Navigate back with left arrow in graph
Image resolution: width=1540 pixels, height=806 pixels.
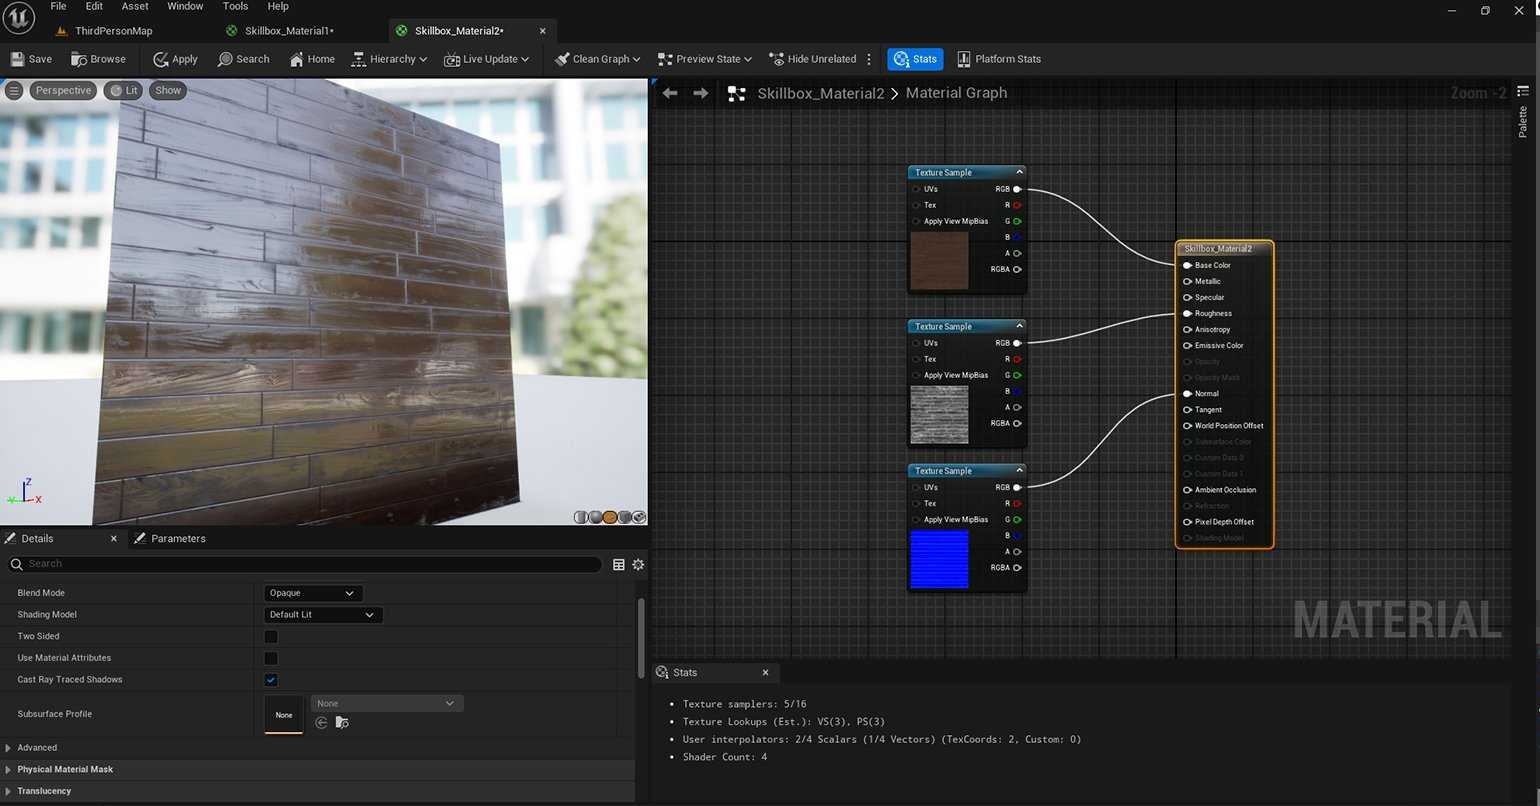click(670, 93)
